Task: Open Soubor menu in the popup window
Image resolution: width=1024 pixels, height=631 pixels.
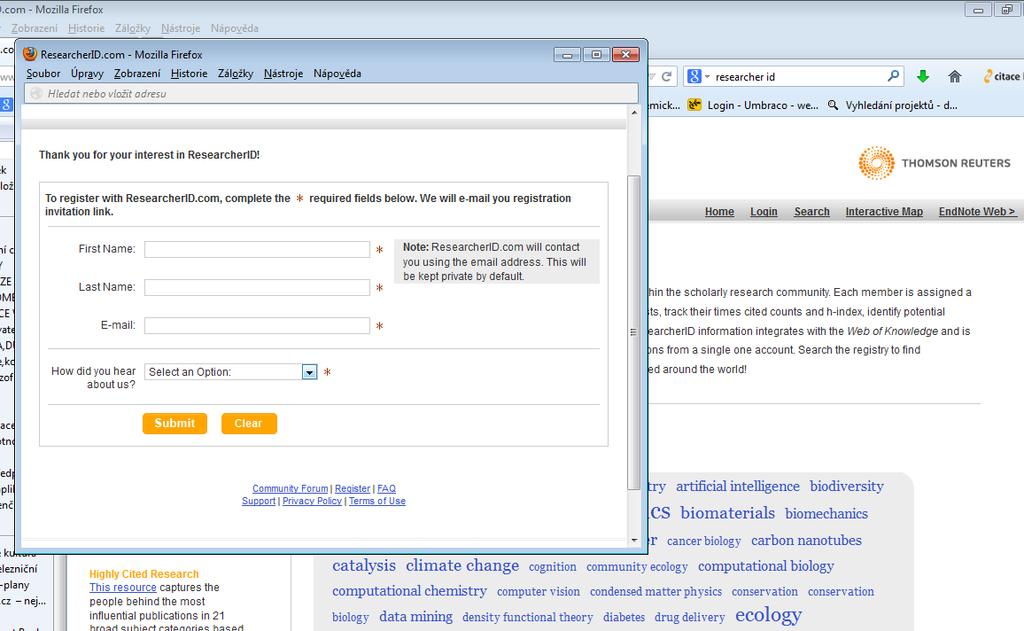Action: 43,74
